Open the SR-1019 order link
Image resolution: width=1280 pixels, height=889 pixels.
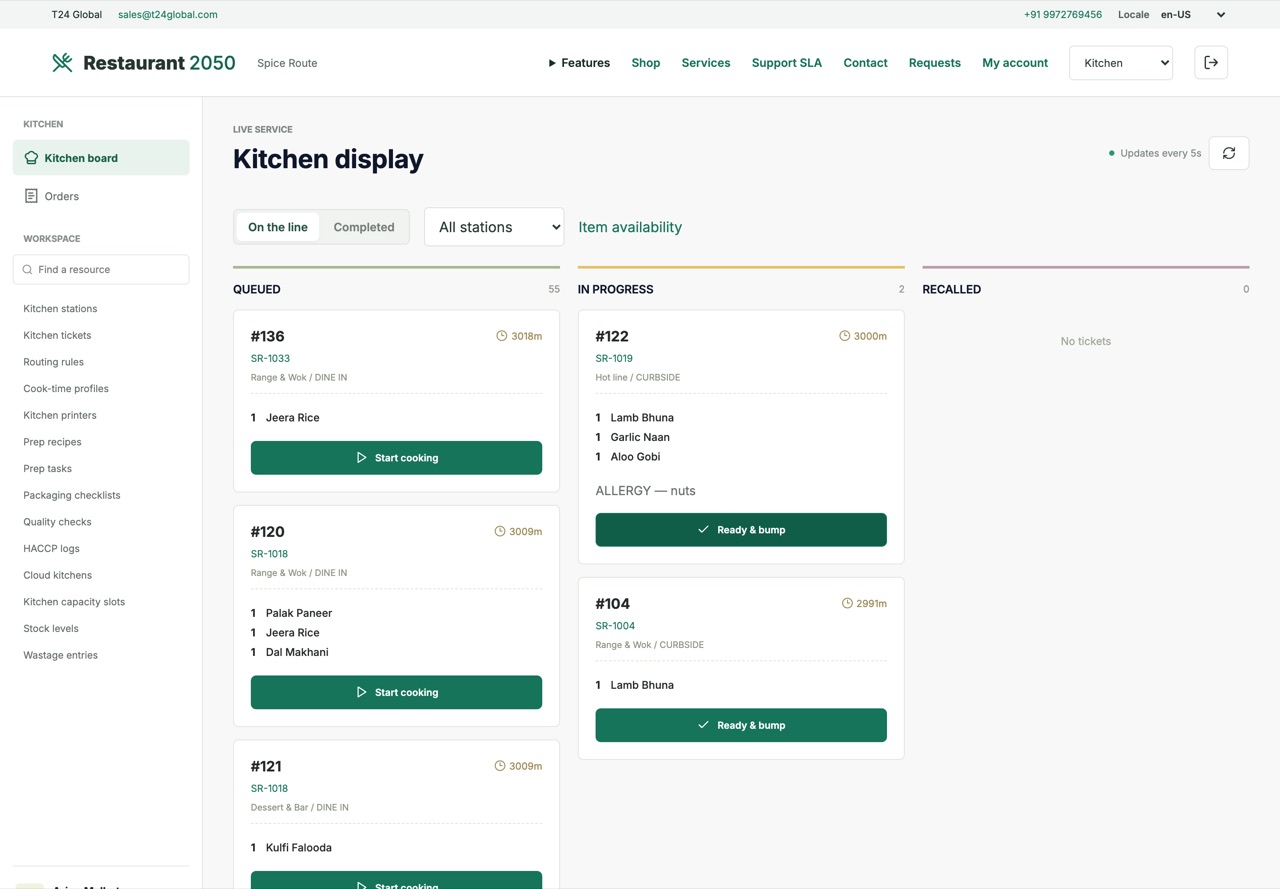pos(614,358)
